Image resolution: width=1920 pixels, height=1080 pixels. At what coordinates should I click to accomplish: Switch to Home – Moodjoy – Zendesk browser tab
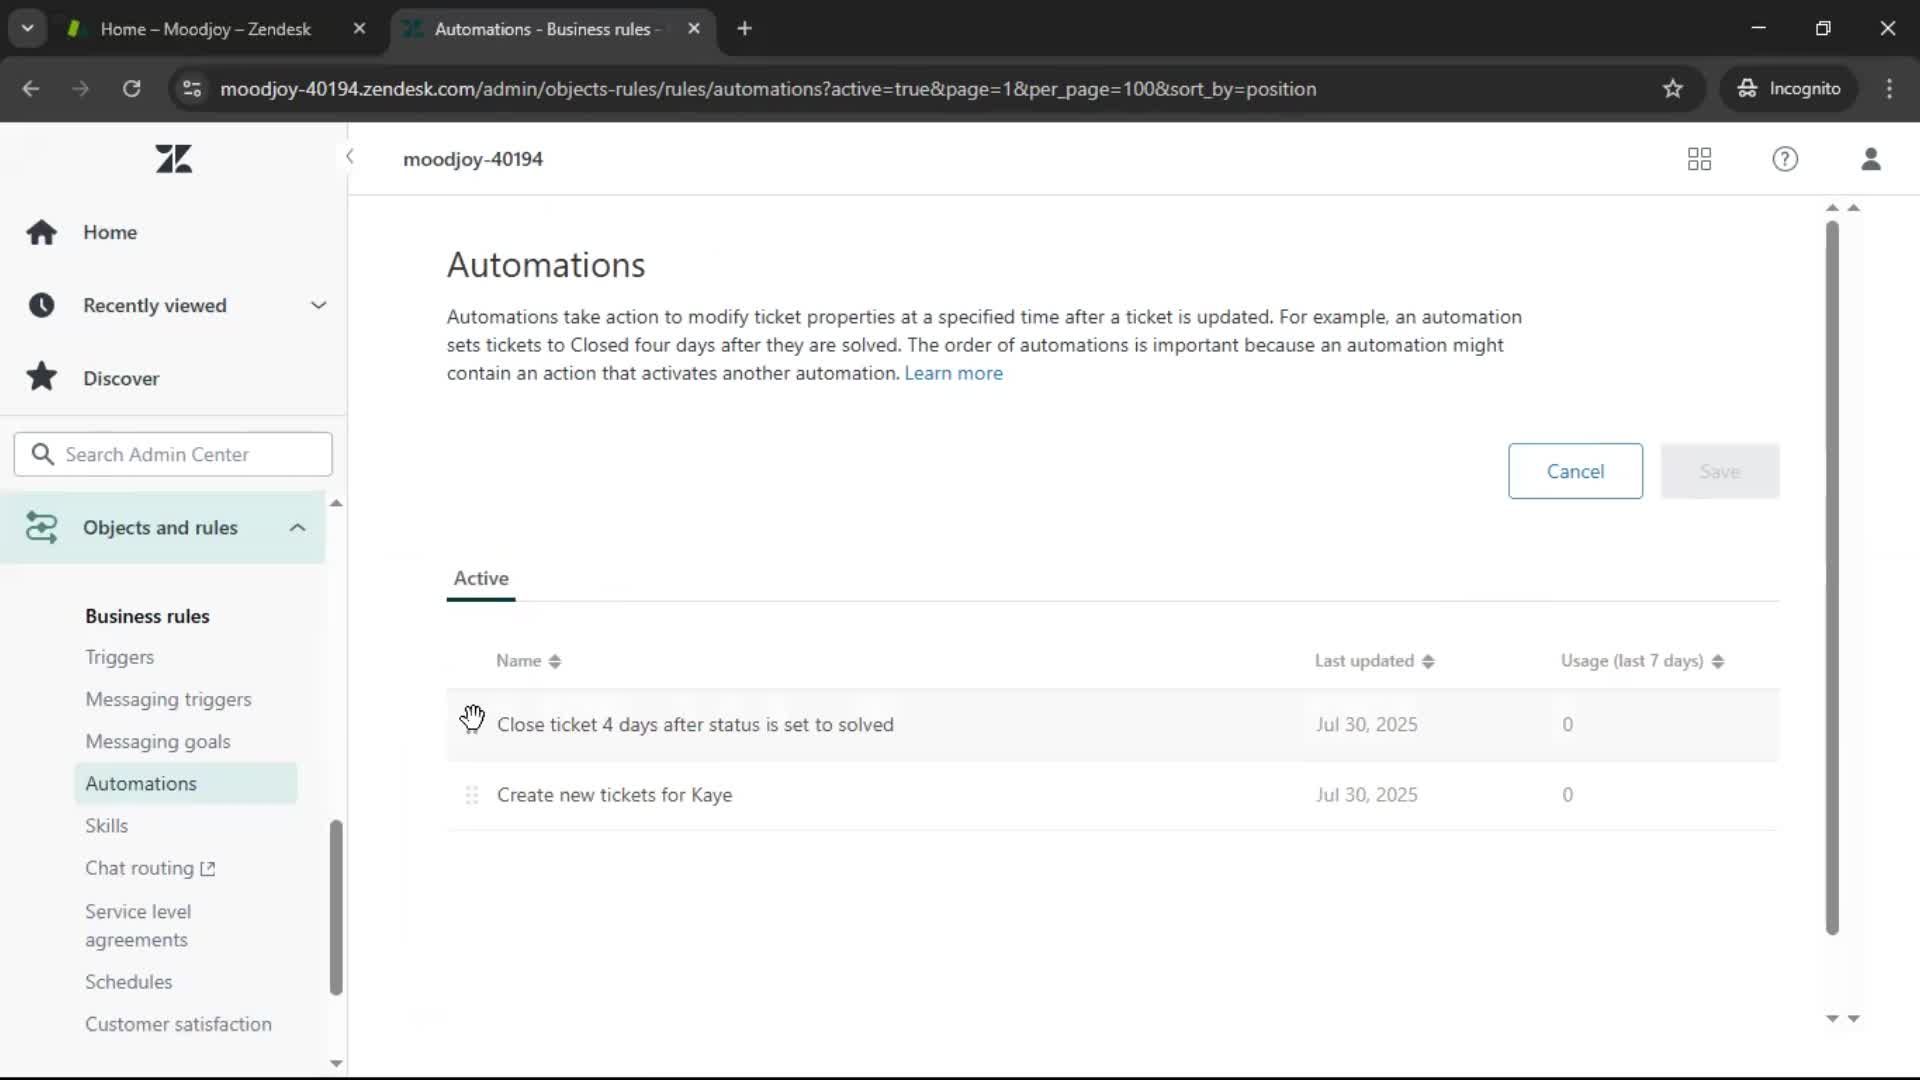pyautogui.click(x=205, y=29)
